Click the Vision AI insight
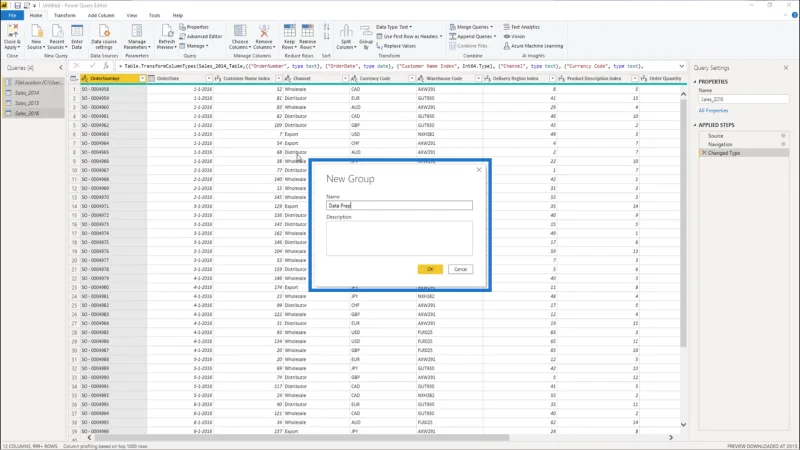The width and height of the screenshot is (800, 450). click(x=514, y=36)
